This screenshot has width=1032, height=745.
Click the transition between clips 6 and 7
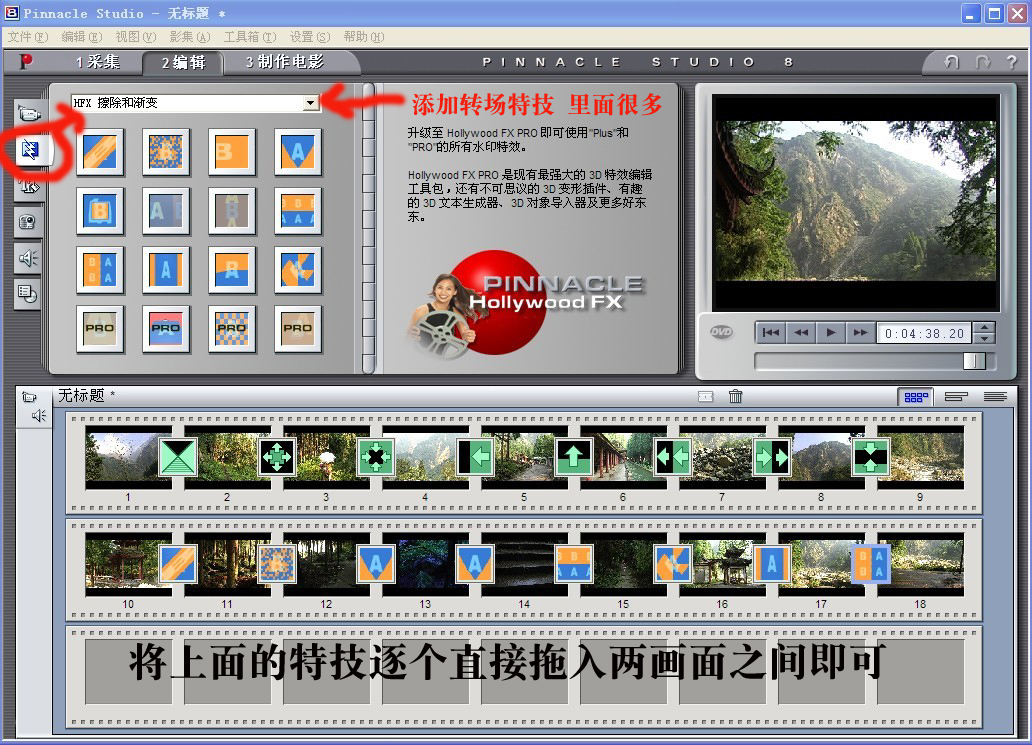673,457
